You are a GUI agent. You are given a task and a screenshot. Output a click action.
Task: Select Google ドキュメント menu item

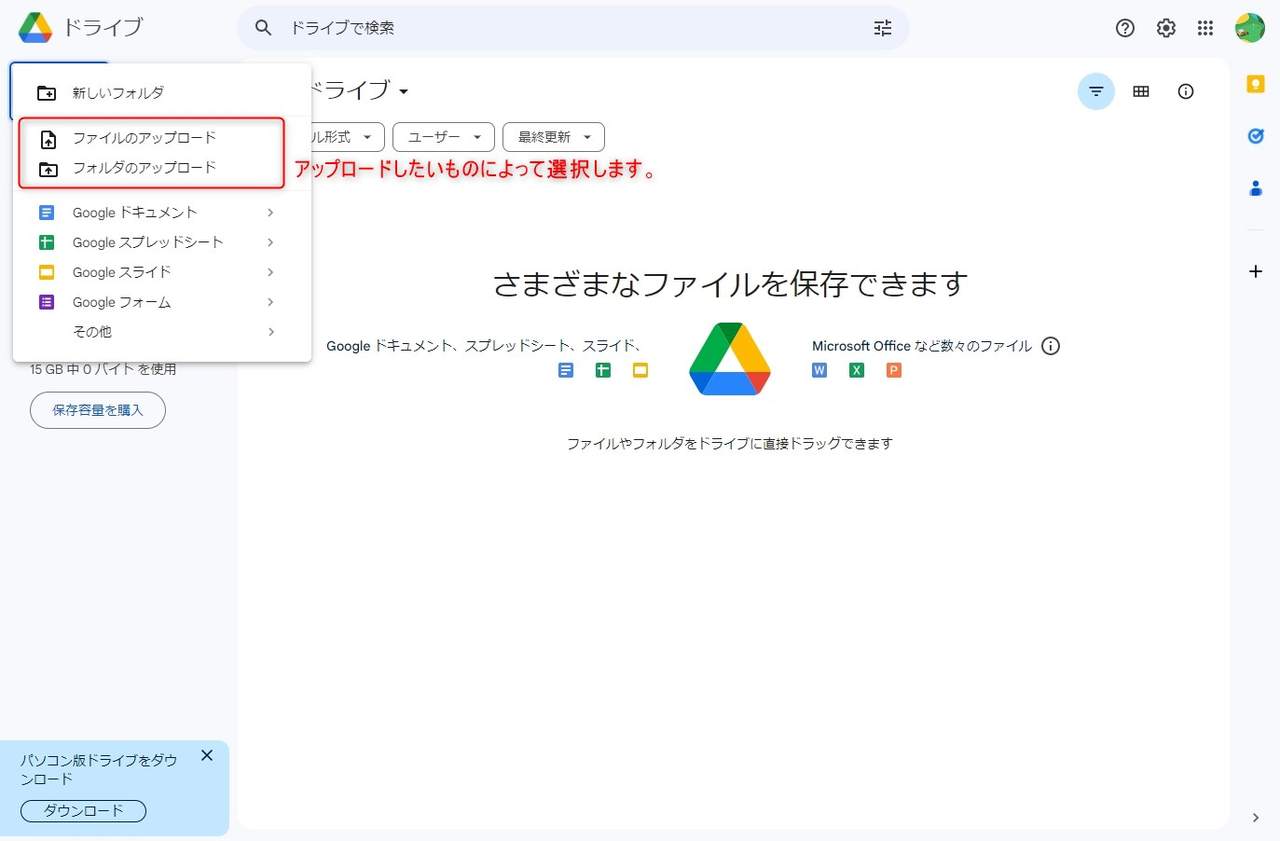162,212
